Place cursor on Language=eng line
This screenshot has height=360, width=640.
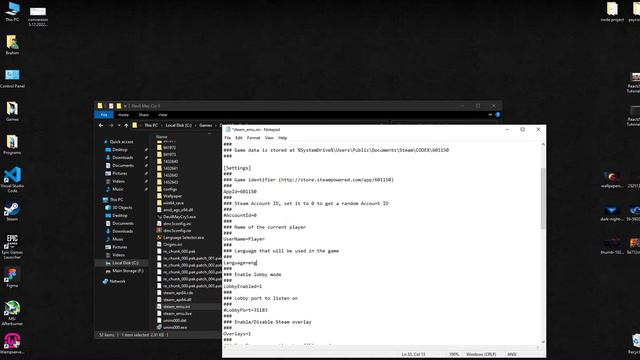(240, 263)
